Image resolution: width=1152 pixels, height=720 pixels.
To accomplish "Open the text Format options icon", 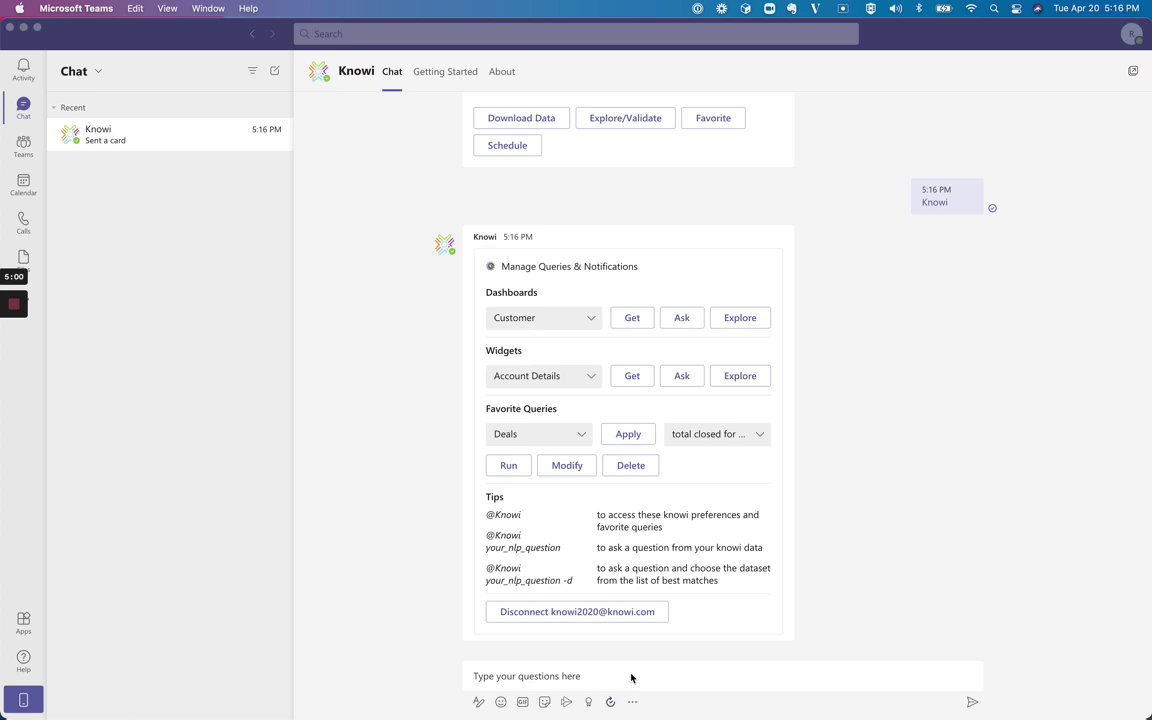I will (x=479, y=702).
